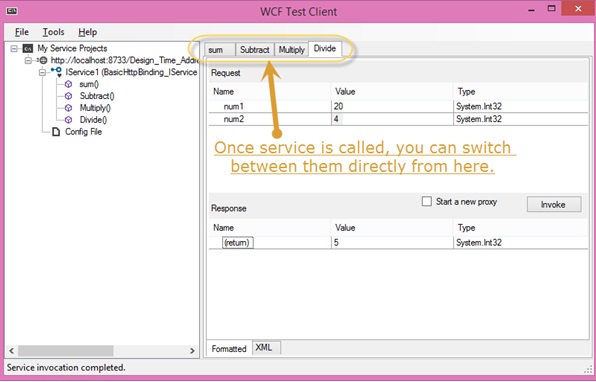Collapse the My Service Projects node
The height and width of the screenshot is (382, 596).
coord(14,48)
